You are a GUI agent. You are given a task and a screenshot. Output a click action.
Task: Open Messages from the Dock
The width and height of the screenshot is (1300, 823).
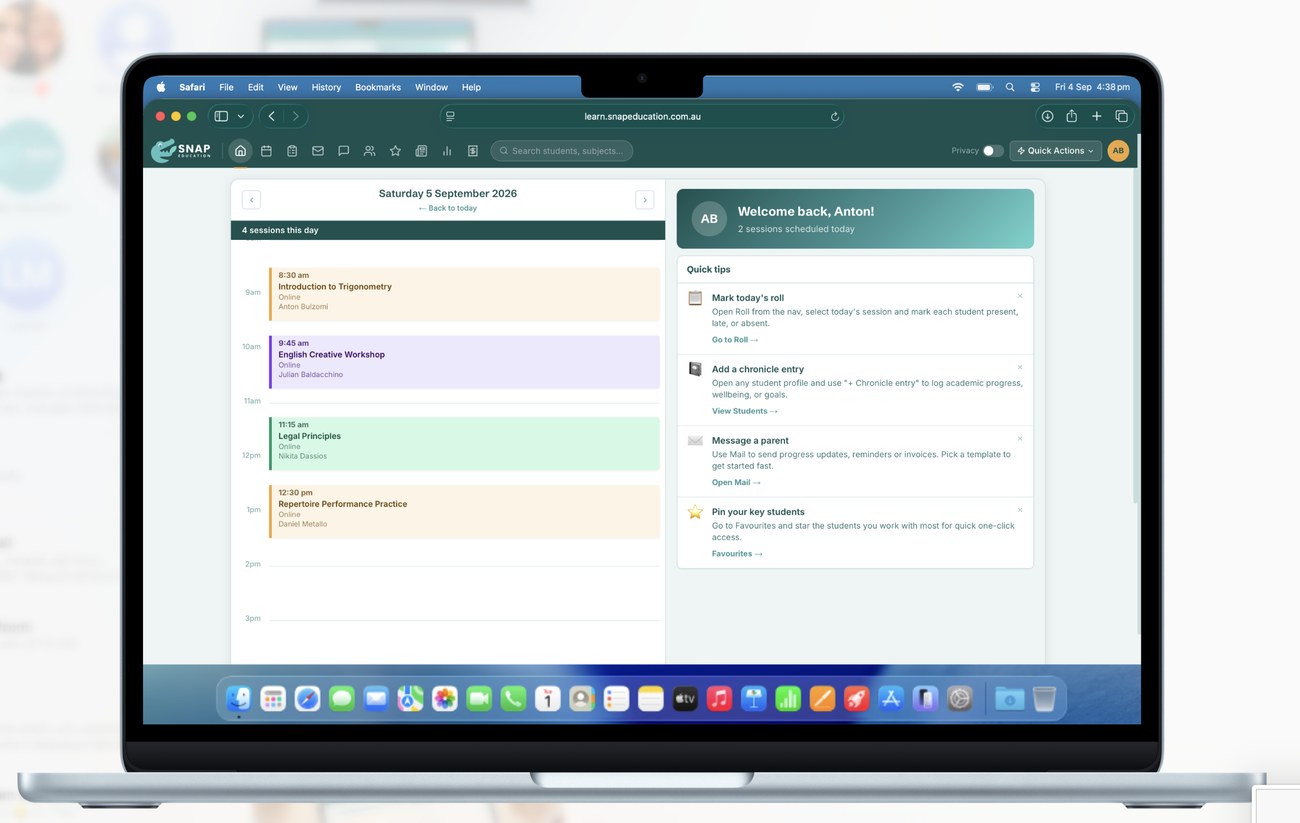coord(342,698)
